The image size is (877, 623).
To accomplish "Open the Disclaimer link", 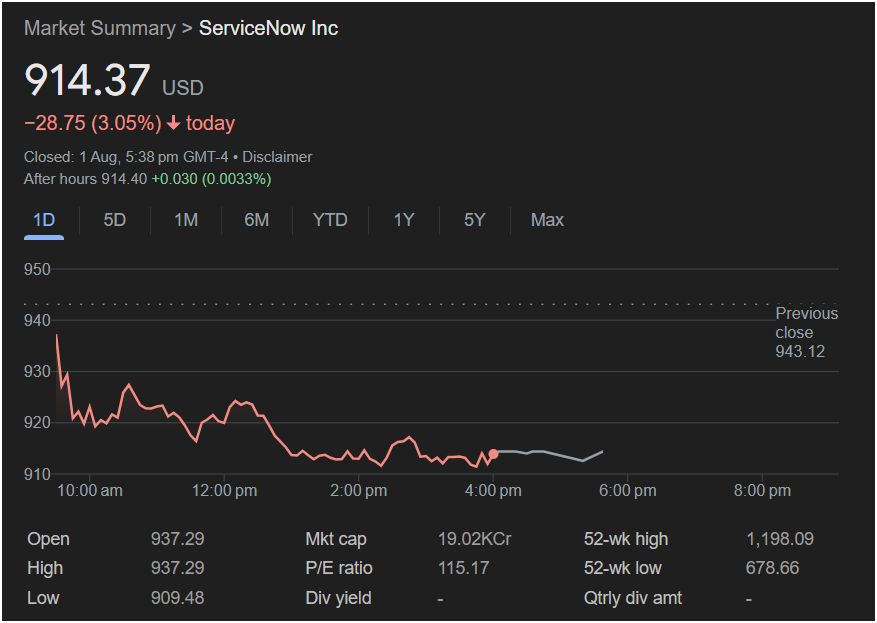I will coord(277,157).
